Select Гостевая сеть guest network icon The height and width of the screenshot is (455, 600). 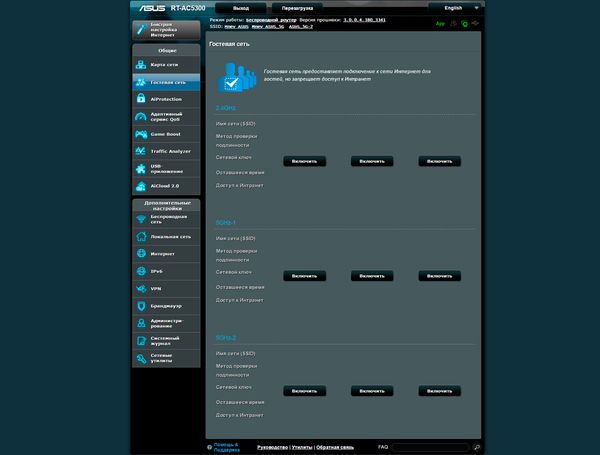141,82
